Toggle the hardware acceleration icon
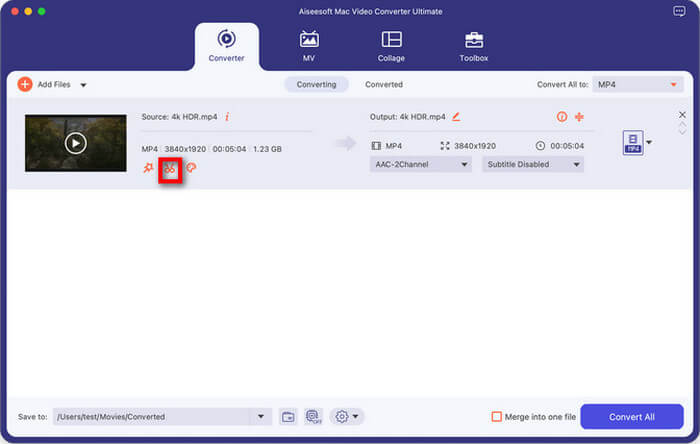This screenshot has height=444, width=700. (x=313, y=417)
